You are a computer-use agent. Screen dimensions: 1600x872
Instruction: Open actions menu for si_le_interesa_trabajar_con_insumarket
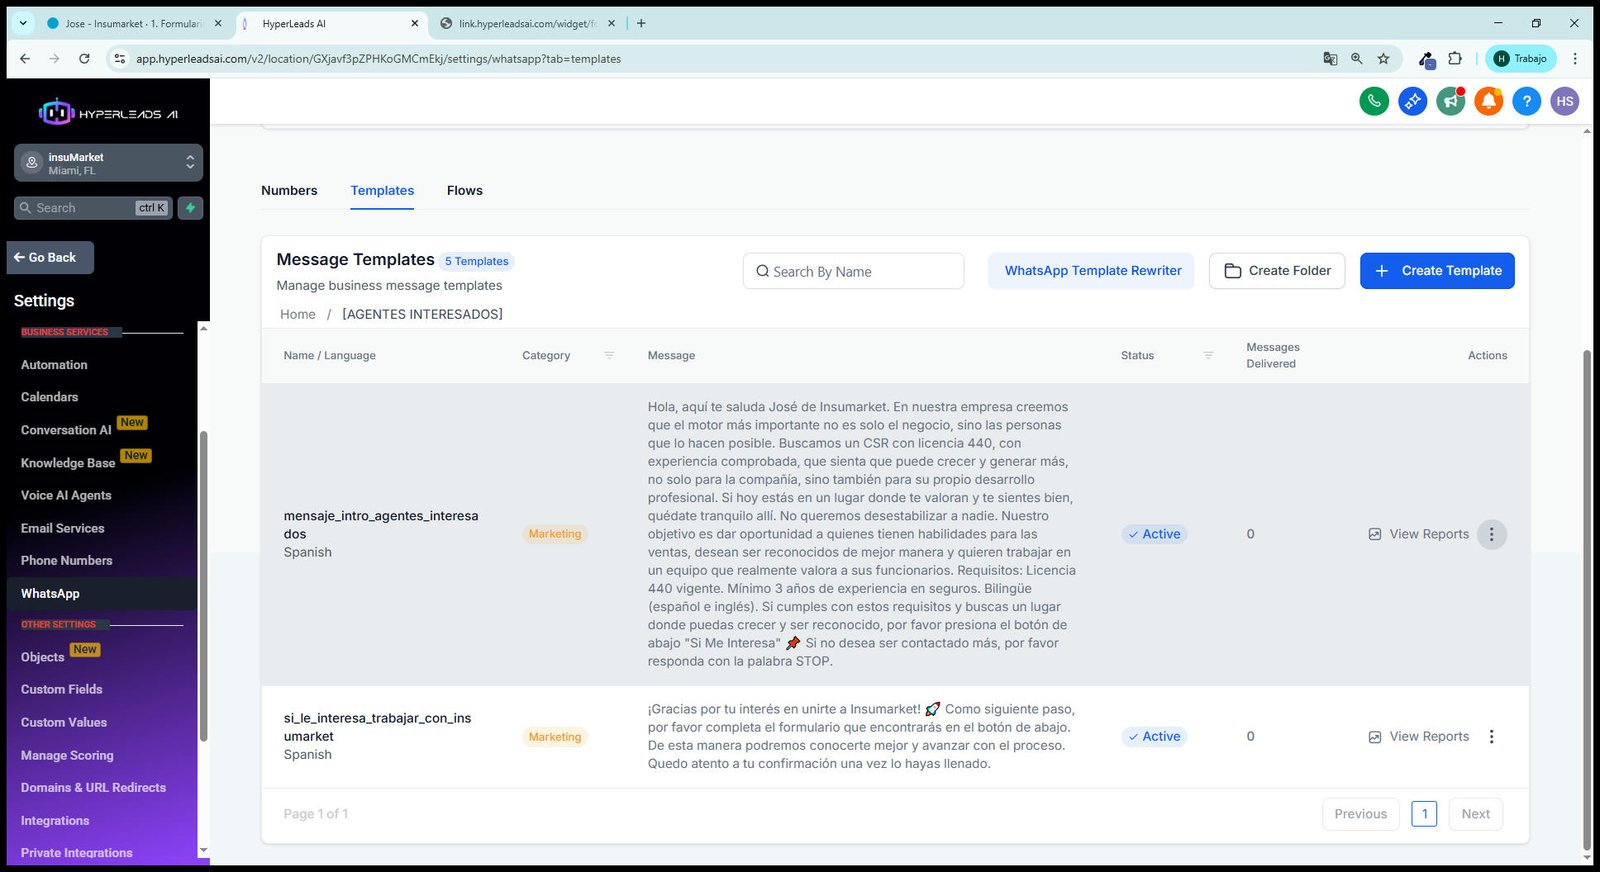[1491, 737]
